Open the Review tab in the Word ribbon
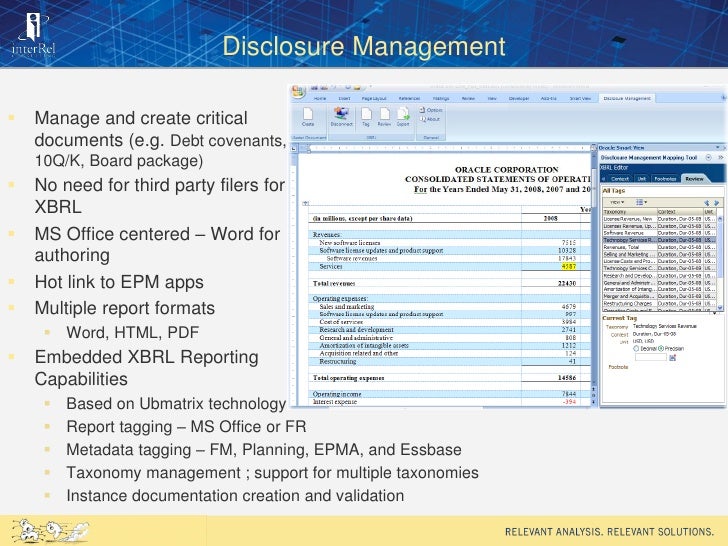The height and width of the screenshot is (546, 728). pos(468,98)
